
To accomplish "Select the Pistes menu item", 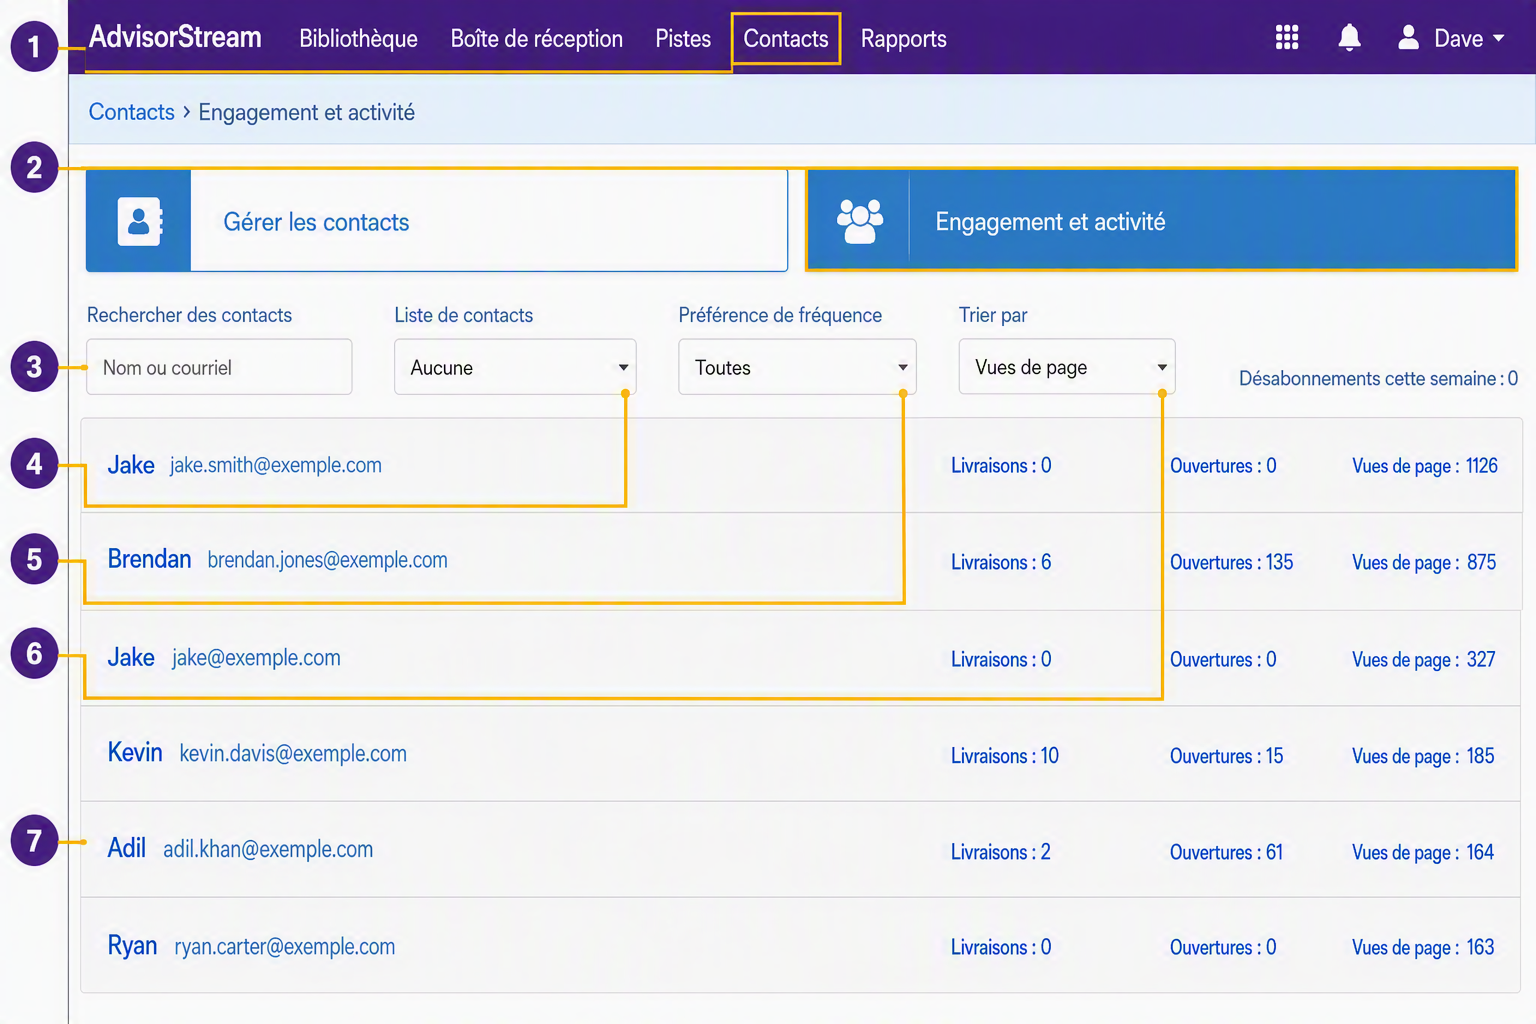I will [683, 39].
